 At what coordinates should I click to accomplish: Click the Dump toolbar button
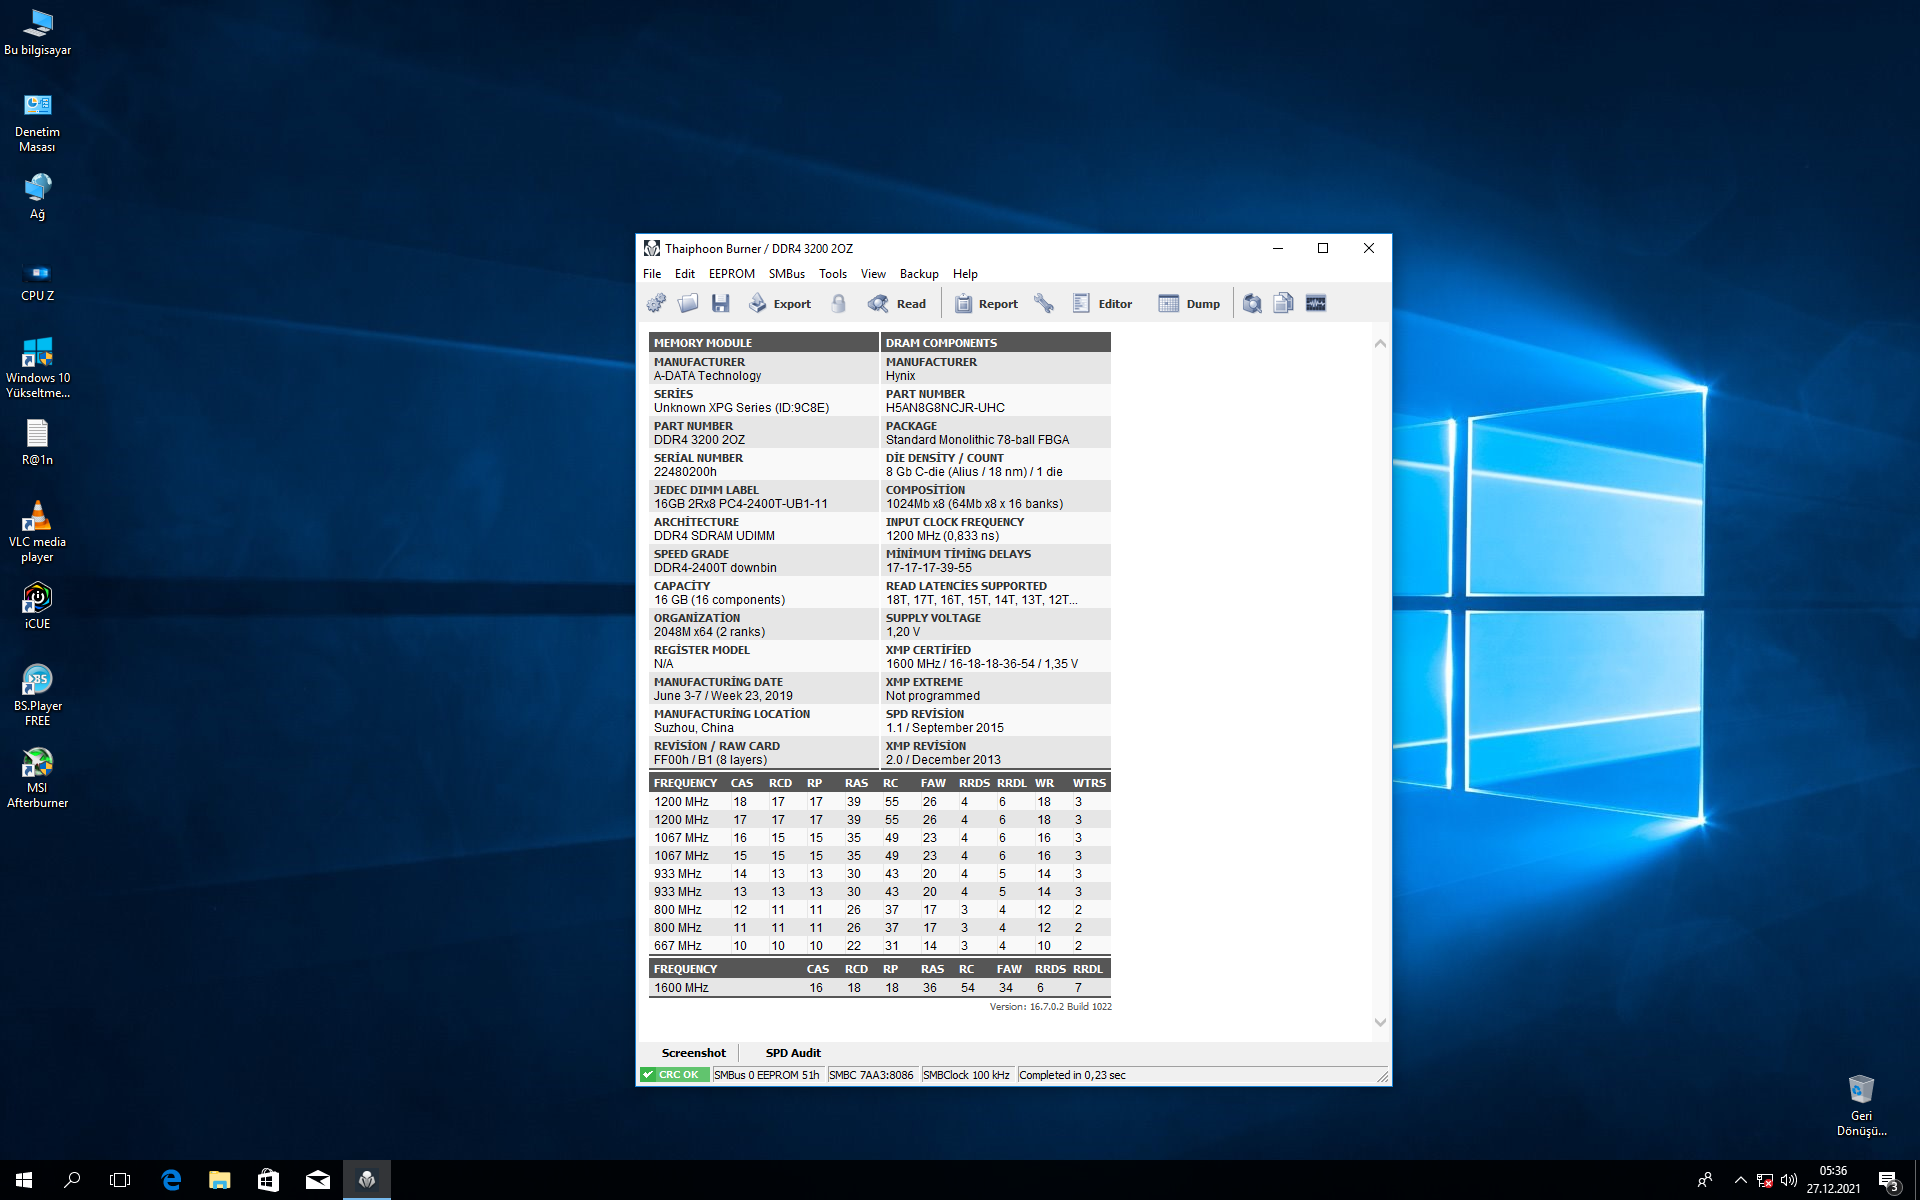1189,303
